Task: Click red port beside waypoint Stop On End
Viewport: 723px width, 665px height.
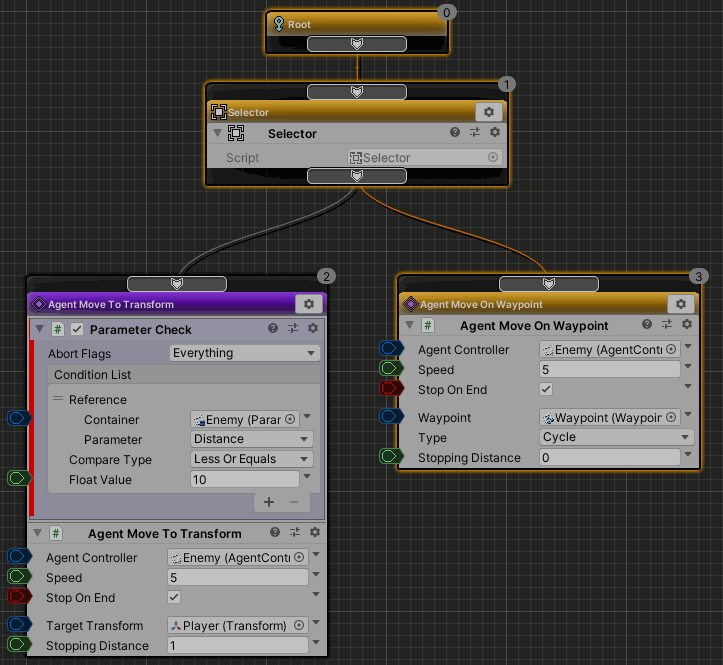Action: (391, 388)
